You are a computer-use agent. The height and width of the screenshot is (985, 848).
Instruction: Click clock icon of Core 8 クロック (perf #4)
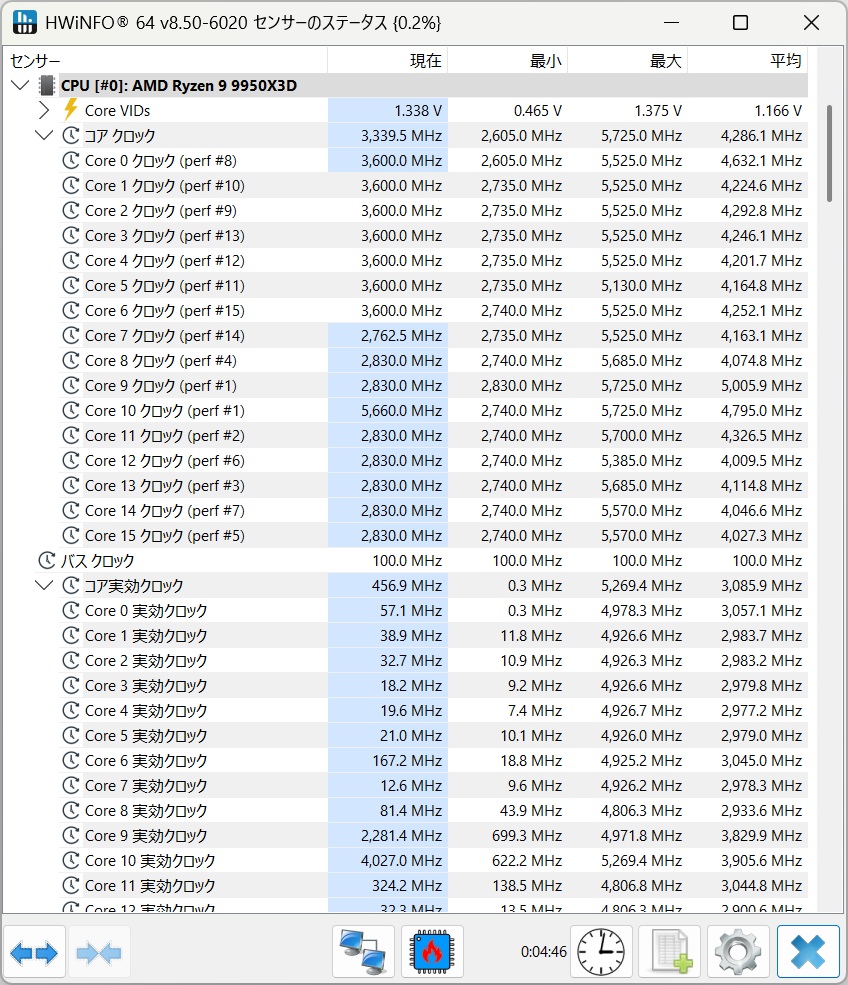point(71,361)
